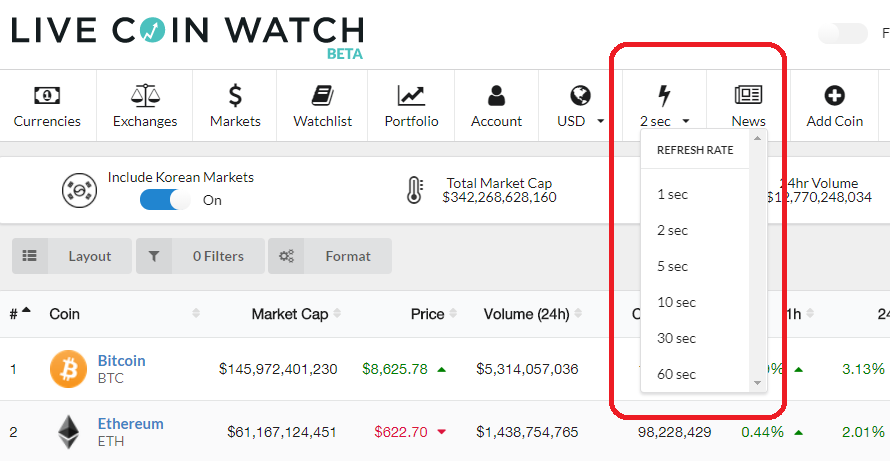The height and width of the screenshot is (461, 890).
Task: Expand the USD currency dropdown arrow
Action: pos(601,121)
